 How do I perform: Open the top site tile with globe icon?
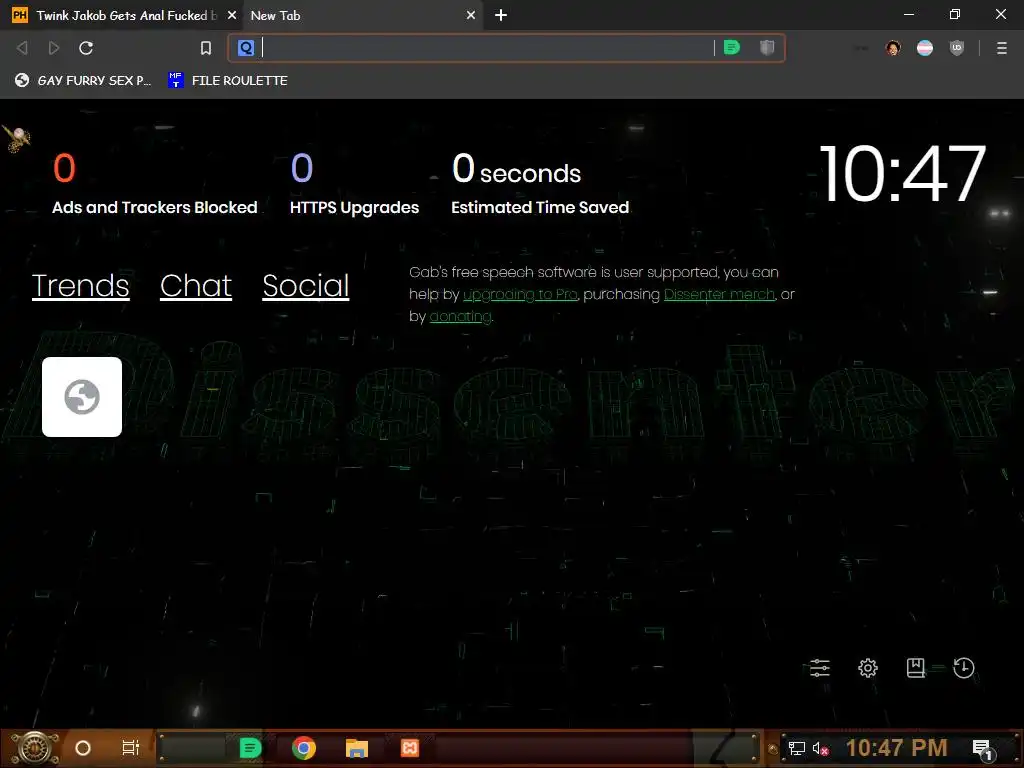click(x=82, y=397)
